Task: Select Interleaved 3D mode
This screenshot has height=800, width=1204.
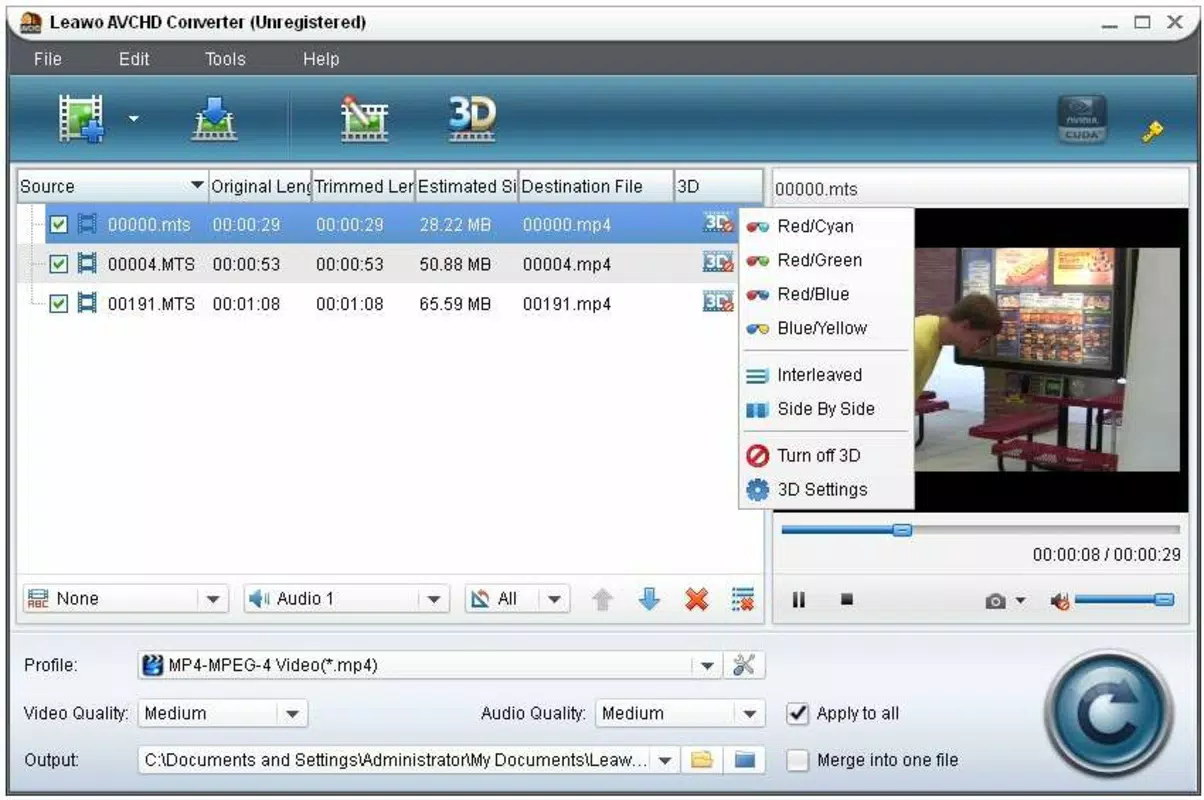Action: (x=825, y=375)
